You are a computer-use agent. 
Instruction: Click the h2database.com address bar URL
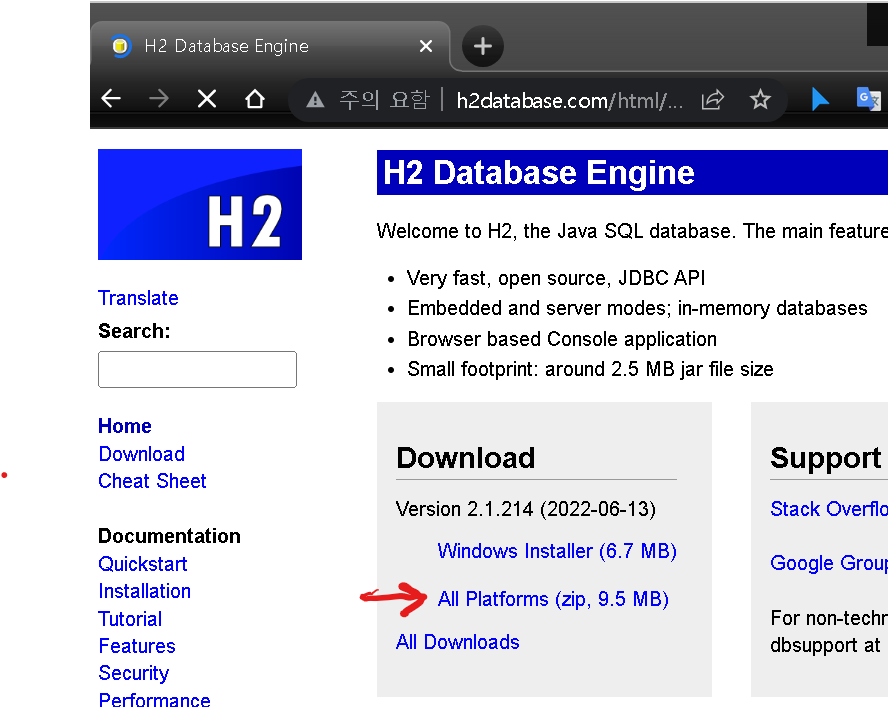[x=569, y=101]
